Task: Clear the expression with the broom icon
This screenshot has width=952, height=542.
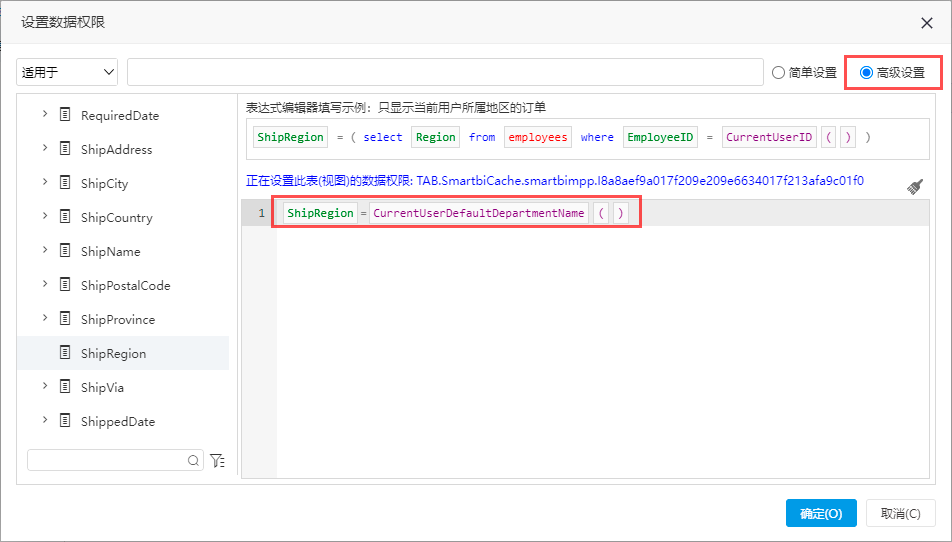Action: tap(915, 187)
